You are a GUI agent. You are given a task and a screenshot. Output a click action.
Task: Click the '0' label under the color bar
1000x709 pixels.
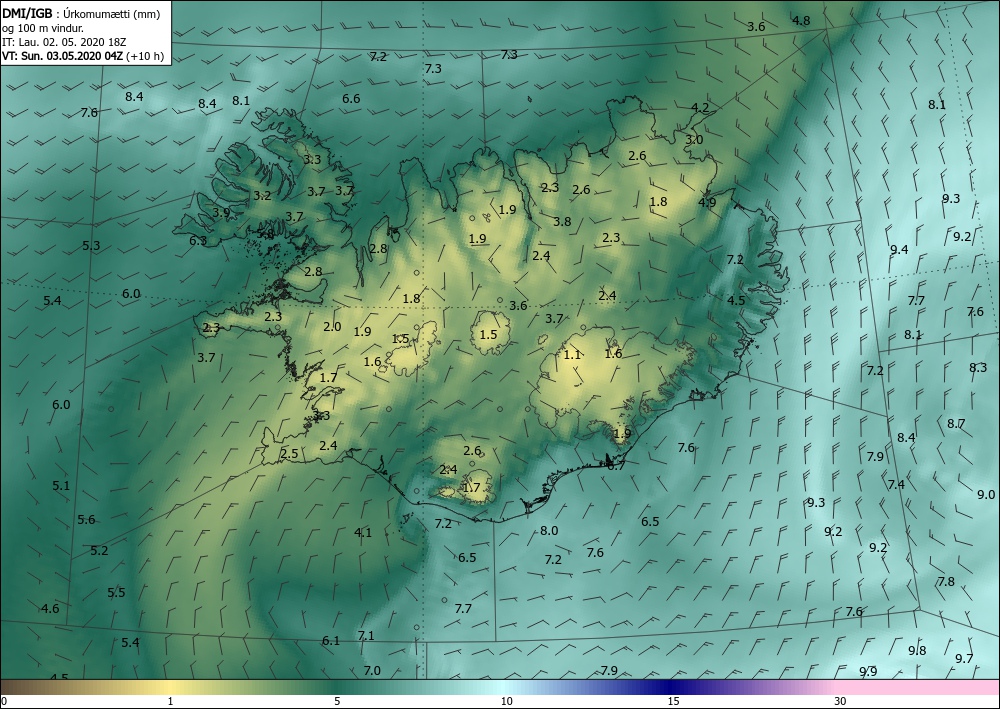[4, 702]
